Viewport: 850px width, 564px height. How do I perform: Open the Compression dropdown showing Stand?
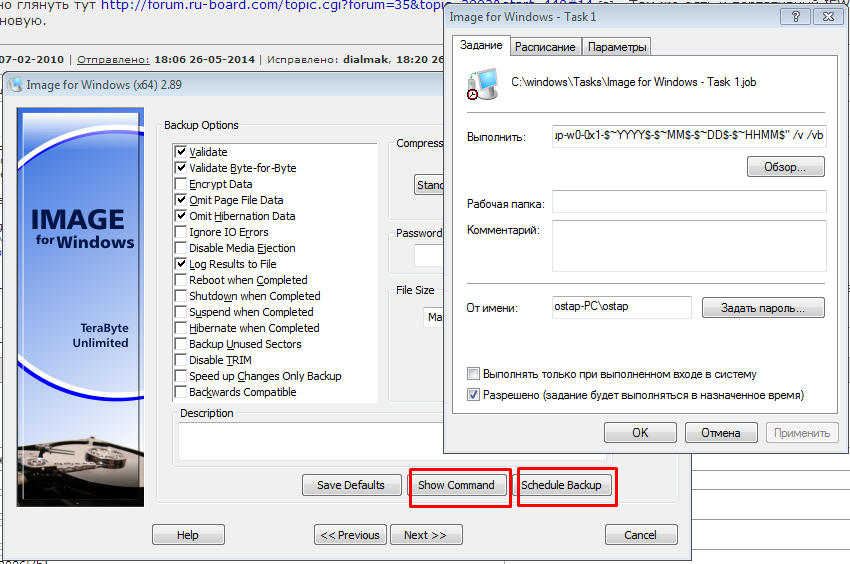(x=429, y=185)
